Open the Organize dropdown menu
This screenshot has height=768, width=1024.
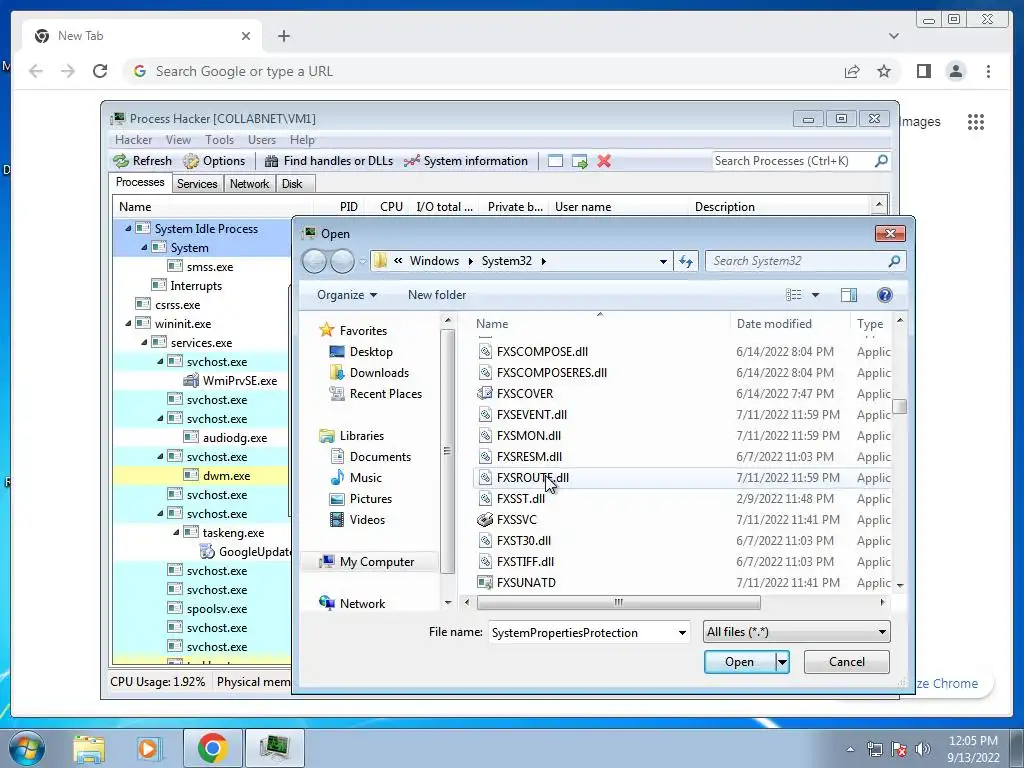click(347, 295)
